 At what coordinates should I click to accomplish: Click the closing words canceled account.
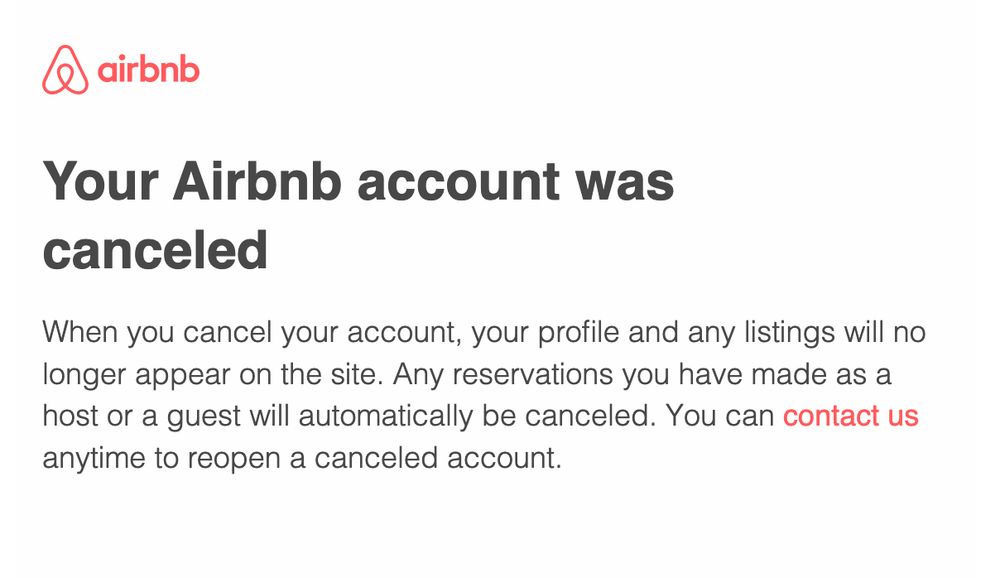point(438,458)
